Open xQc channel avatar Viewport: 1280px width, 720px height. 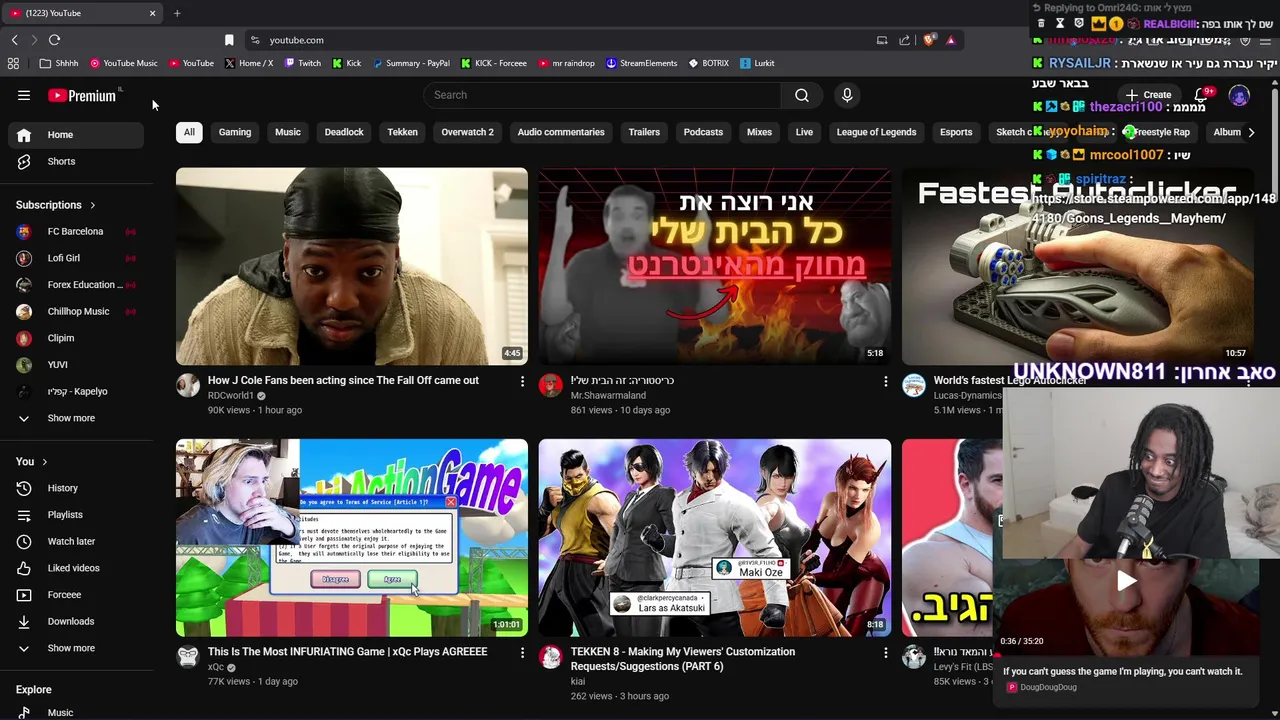(188, 657)
